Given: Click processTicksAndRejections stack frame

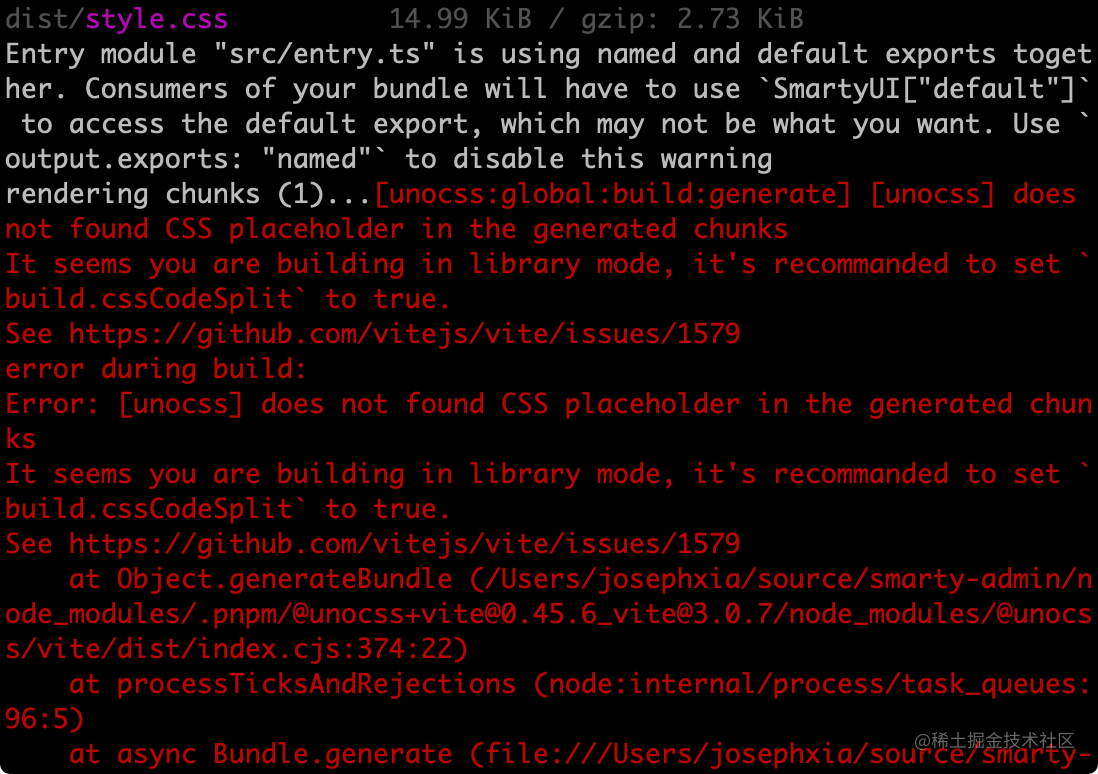Looking at the screenshot, I should [316, 684].
